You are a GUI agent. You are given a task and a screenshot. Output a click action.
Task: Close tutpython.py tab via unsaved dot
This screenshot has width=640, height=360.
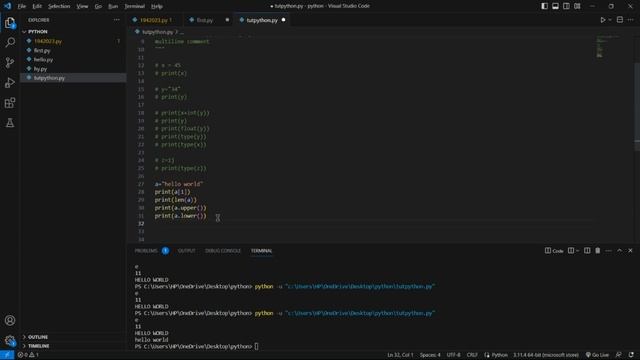283,20
